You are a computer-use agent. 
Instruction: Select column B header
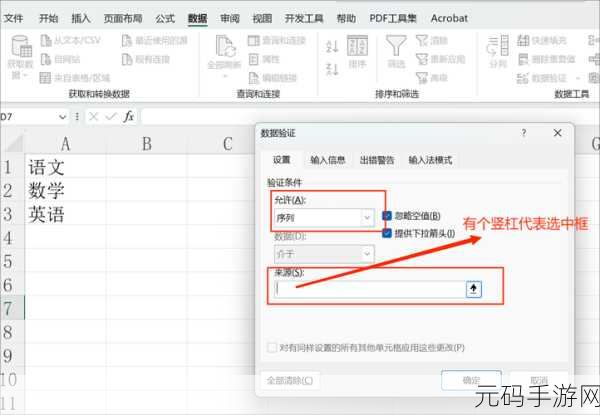(147, 144)
